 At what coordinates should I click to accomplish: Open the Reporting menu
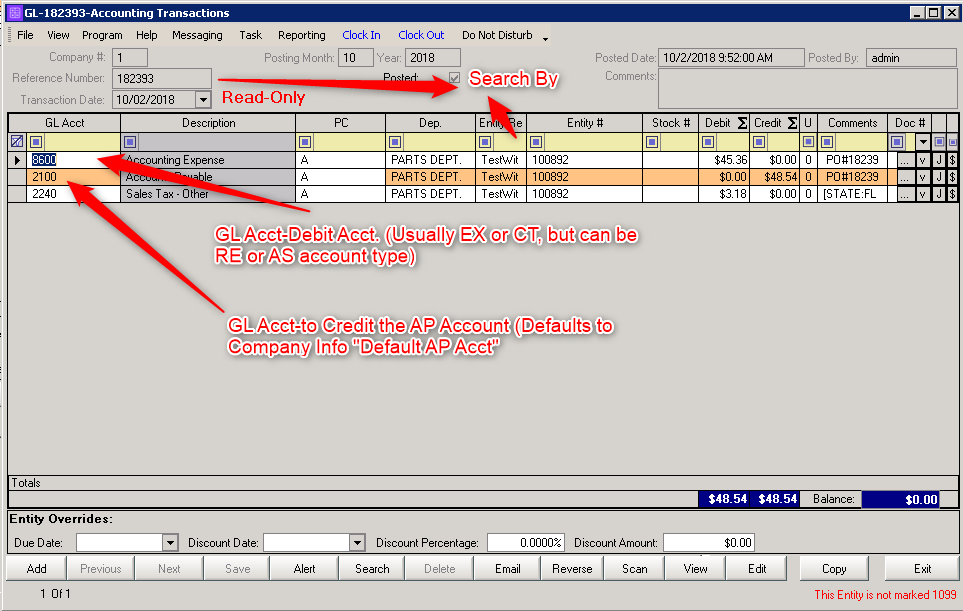(x=301, y=35)
